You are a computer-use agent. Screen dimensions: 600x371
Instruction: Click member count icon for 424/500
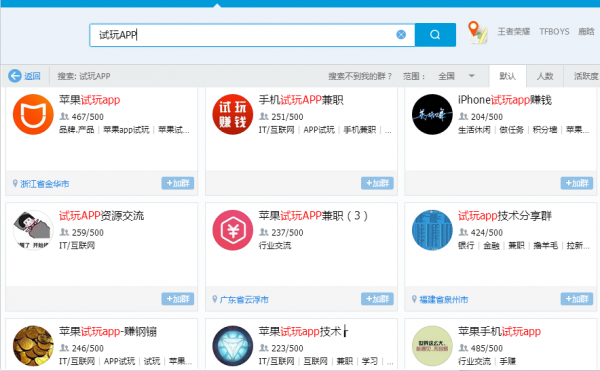pyautogui.click(x=463, y=232)
